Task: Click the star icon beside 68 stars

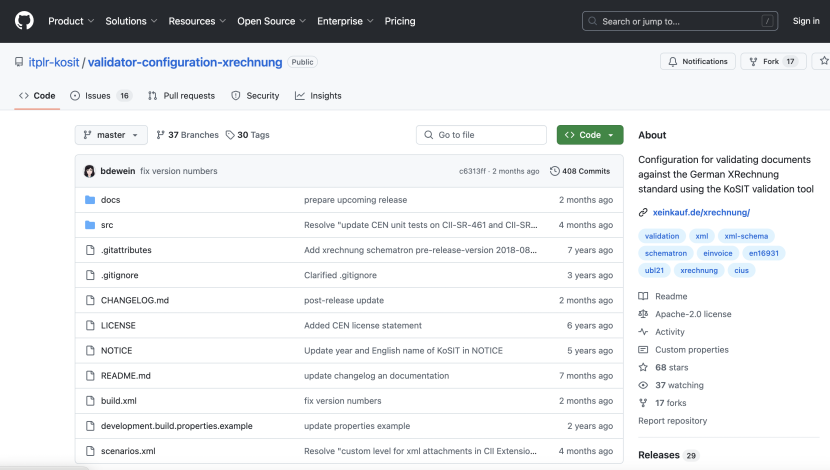Action: coord(643,367)
